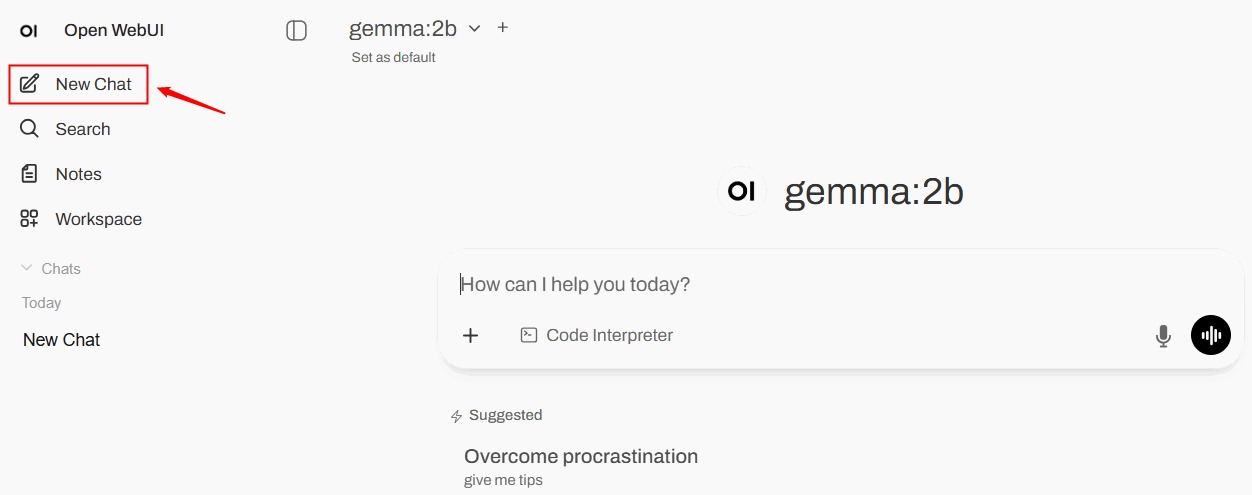Toggle the sidebar panel

point(296,31)
